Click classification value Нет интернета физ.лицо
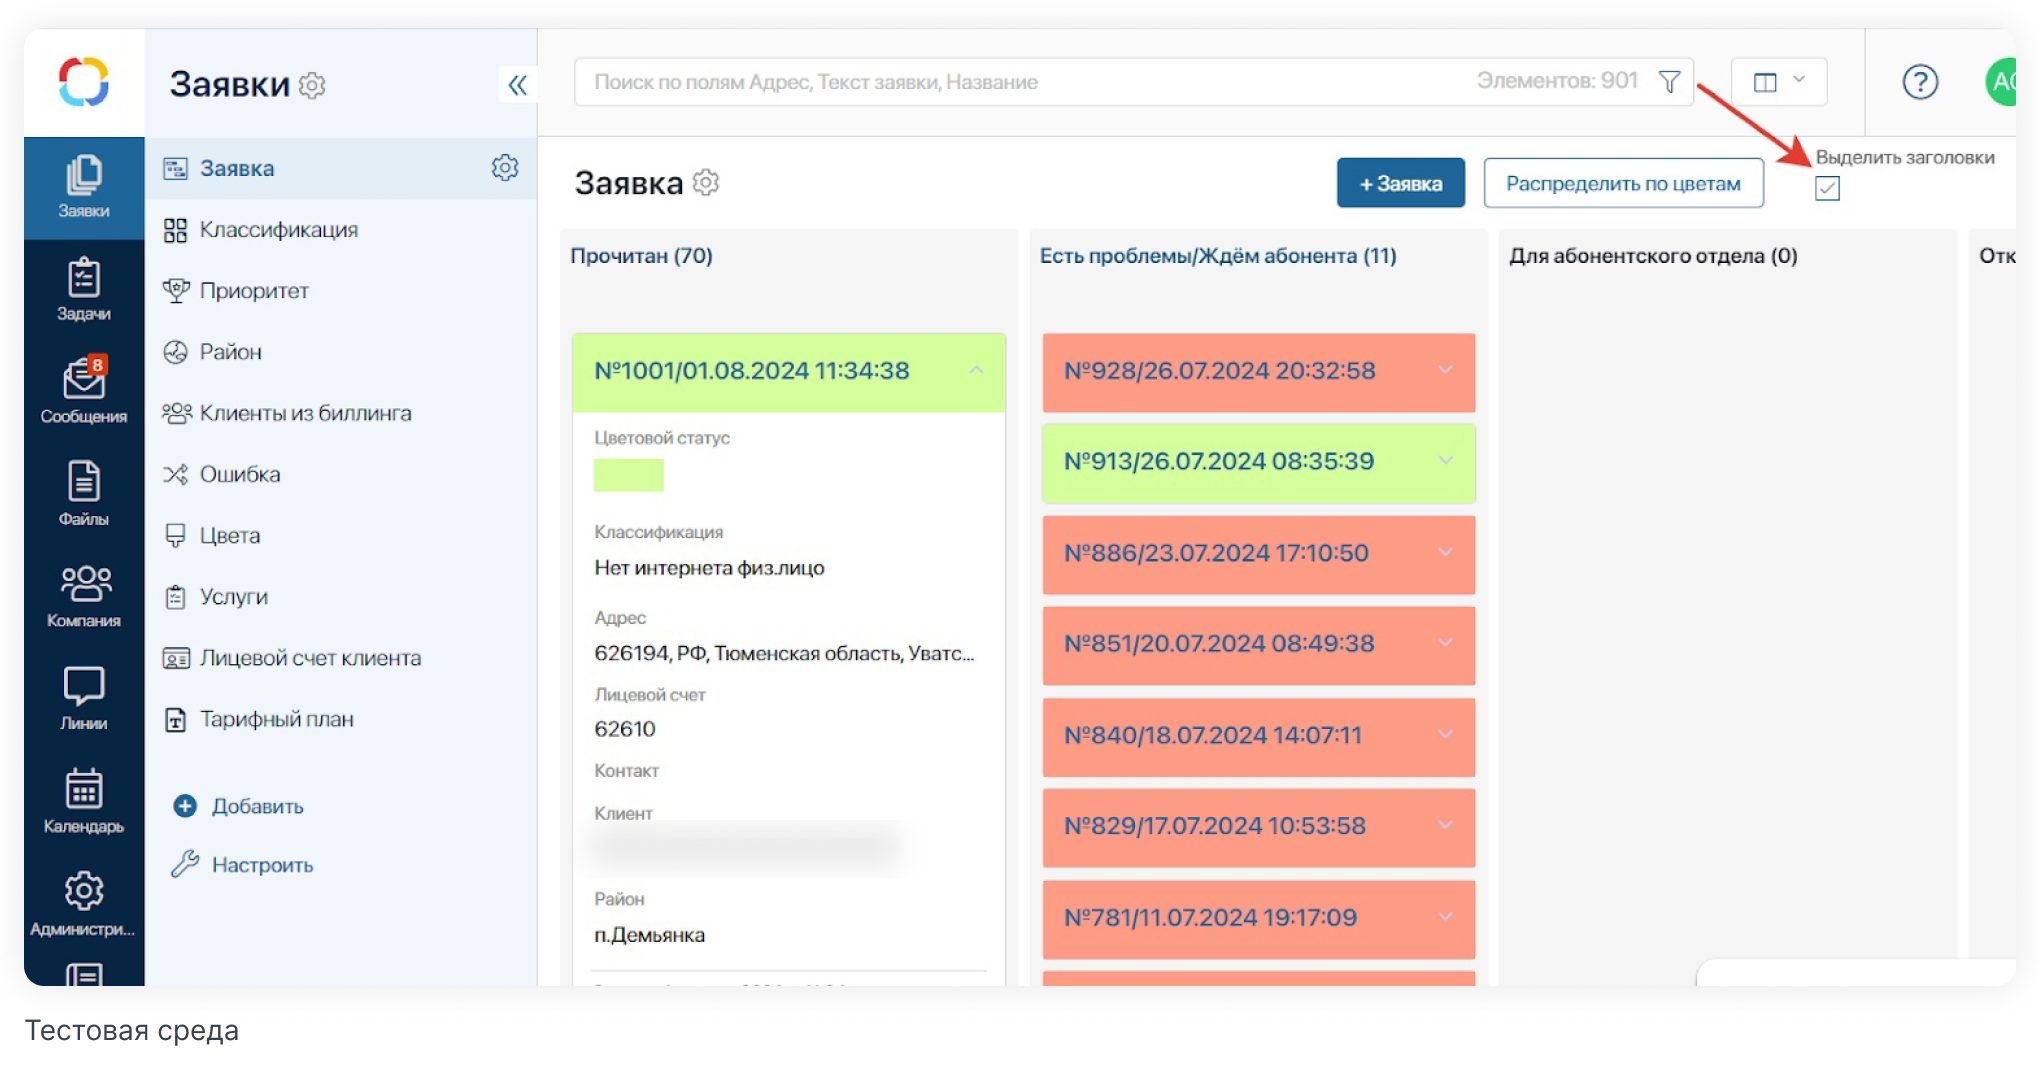 click(x=709, y=568)
